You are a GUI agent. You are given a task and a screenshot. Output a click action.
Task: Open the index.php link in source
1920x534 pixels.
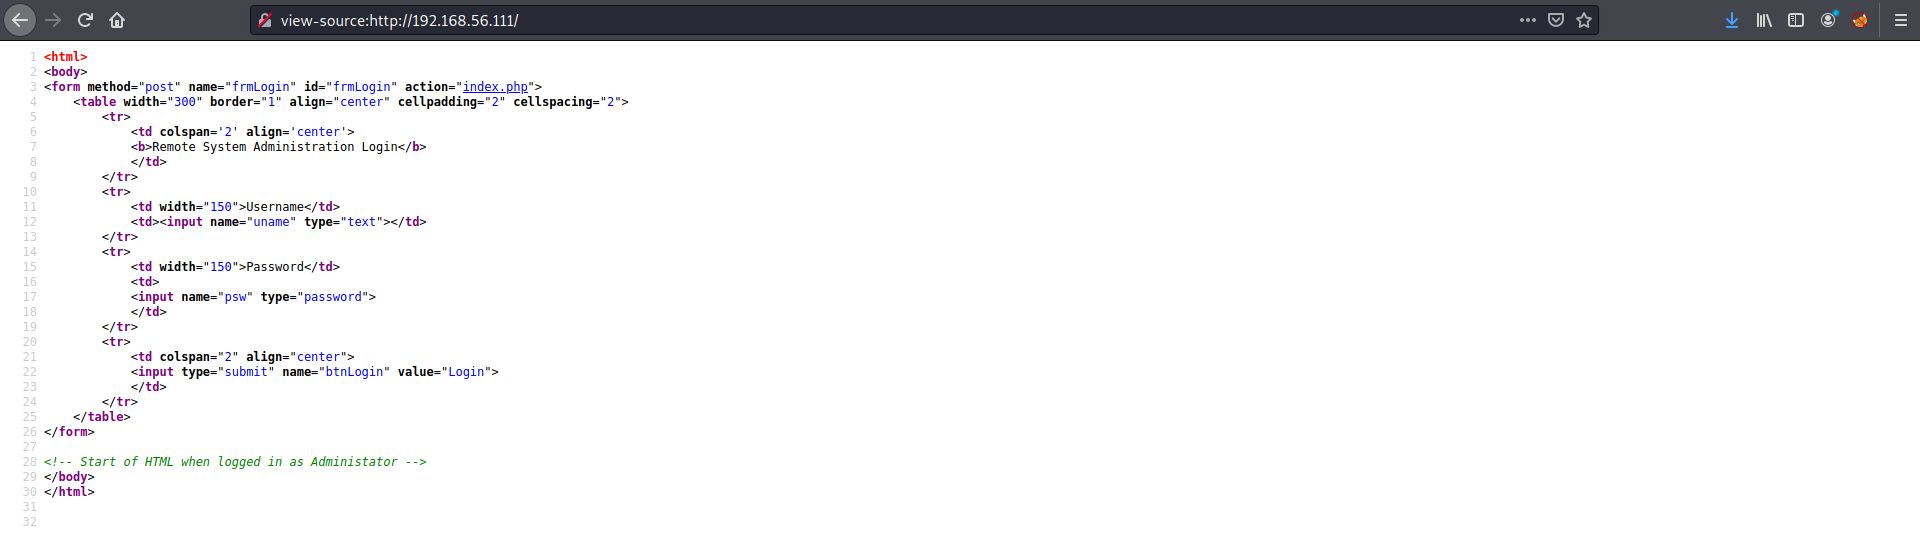click(x=495, y=87)
